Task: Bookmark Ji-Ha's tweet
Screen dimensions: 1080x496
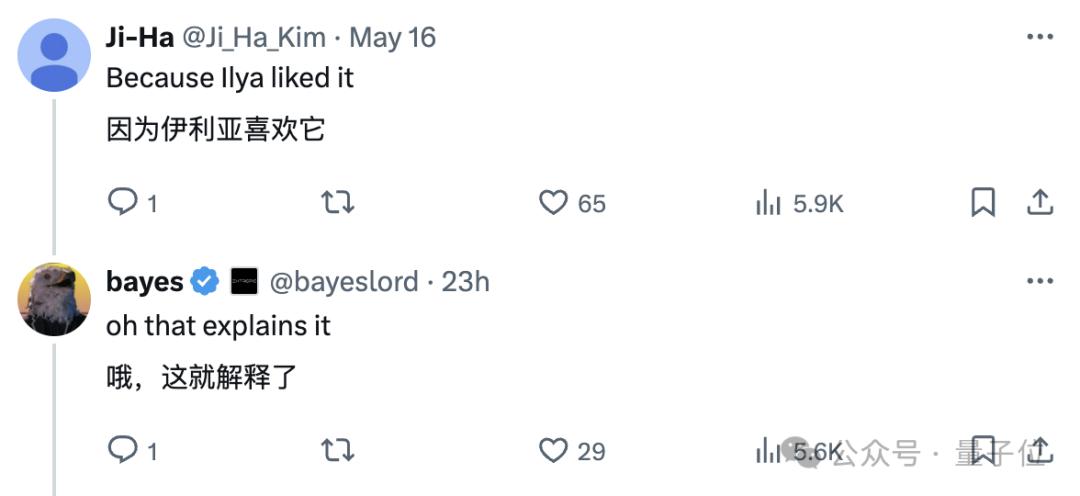Action: 983,203
